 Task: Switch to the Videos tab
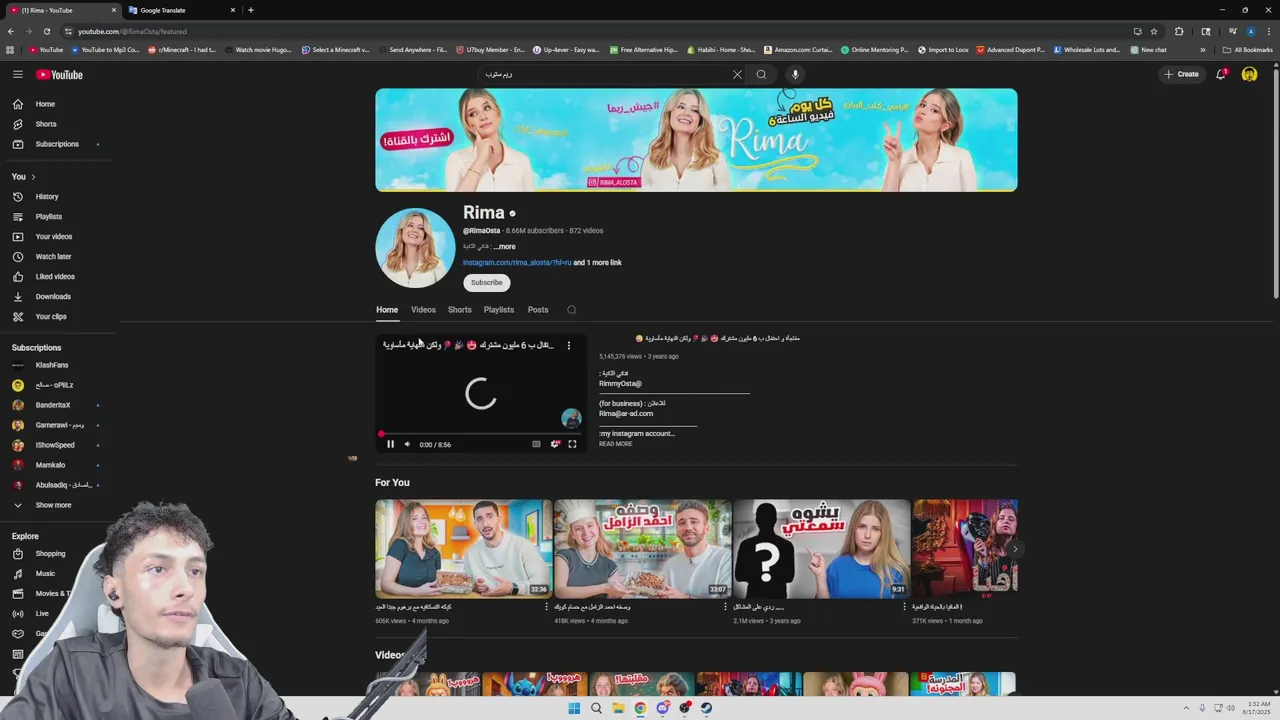(423, 310)
